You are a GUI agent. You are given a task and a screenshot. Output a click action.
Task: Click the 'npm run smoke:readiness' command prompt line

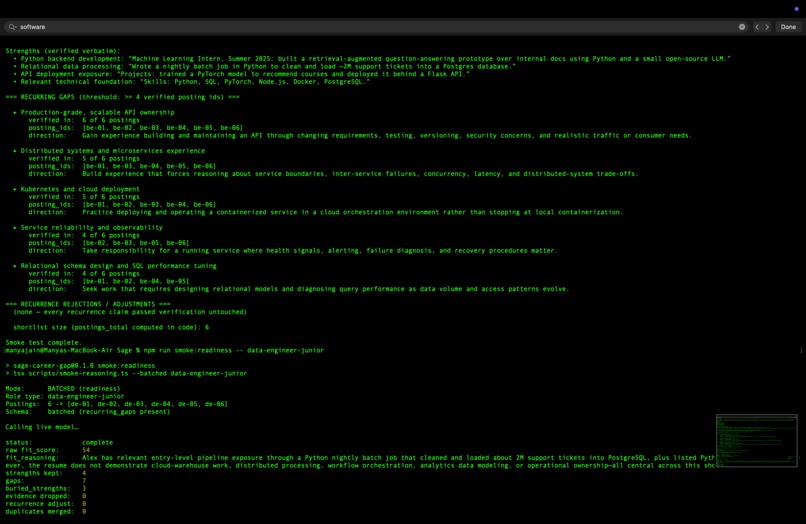[x=164, y=350]
